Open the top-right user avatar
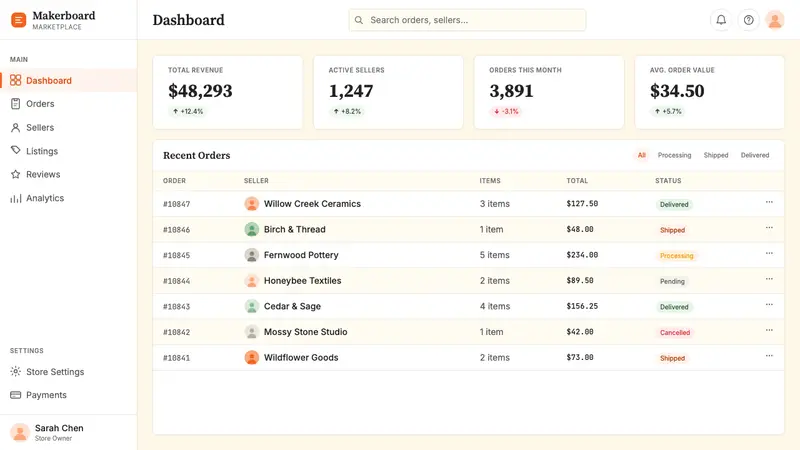Image resolution: width=800 pixels, height=450 pixels. pyautogui.click(x=774, y=20)
